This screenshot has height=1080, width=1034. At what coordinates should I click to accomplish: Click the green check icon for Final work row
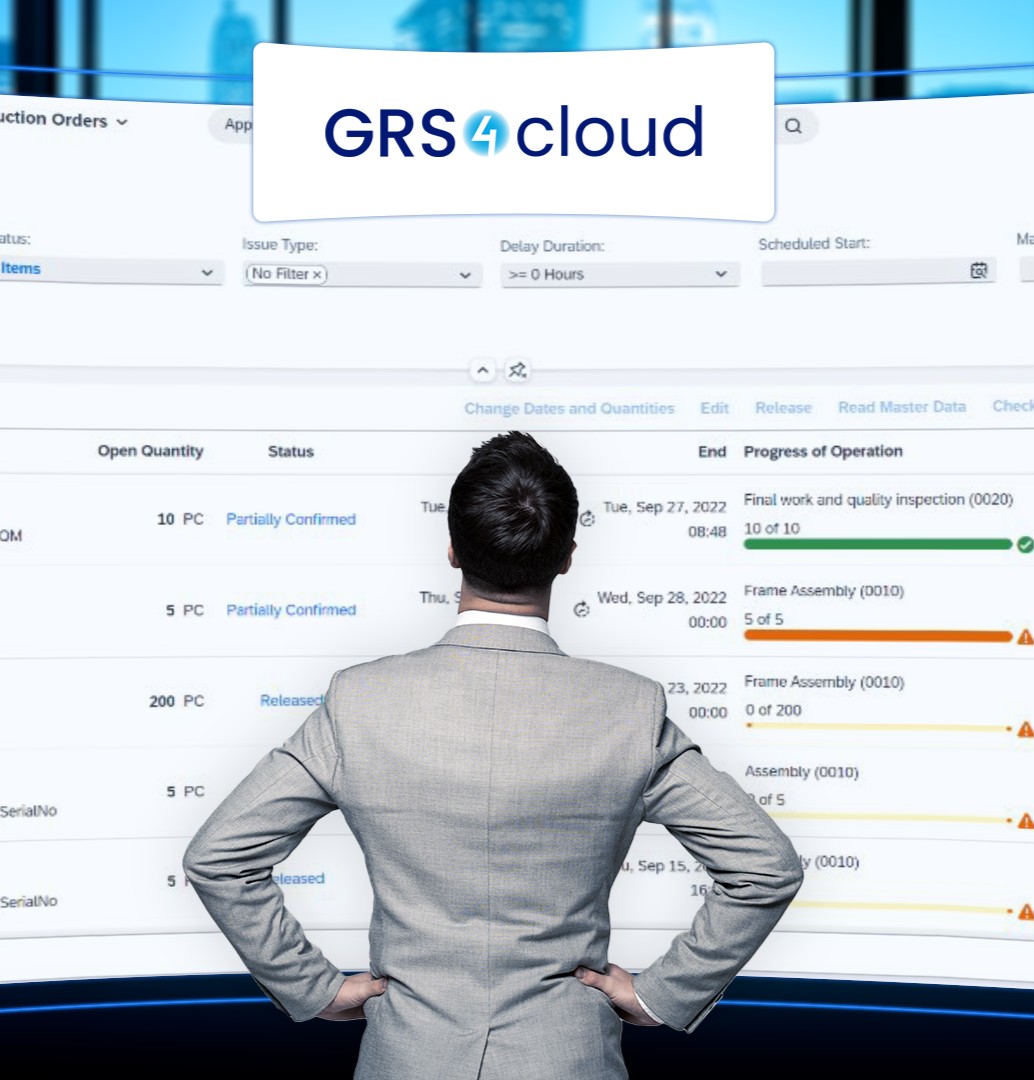point(1025,545)
